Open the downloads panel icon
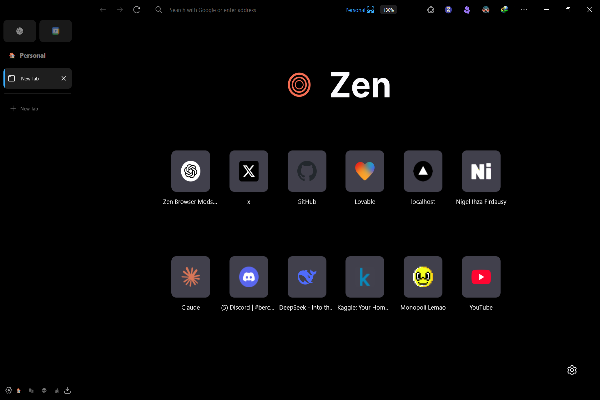Viewport: 600px width, 400px height. click(68, 390)
